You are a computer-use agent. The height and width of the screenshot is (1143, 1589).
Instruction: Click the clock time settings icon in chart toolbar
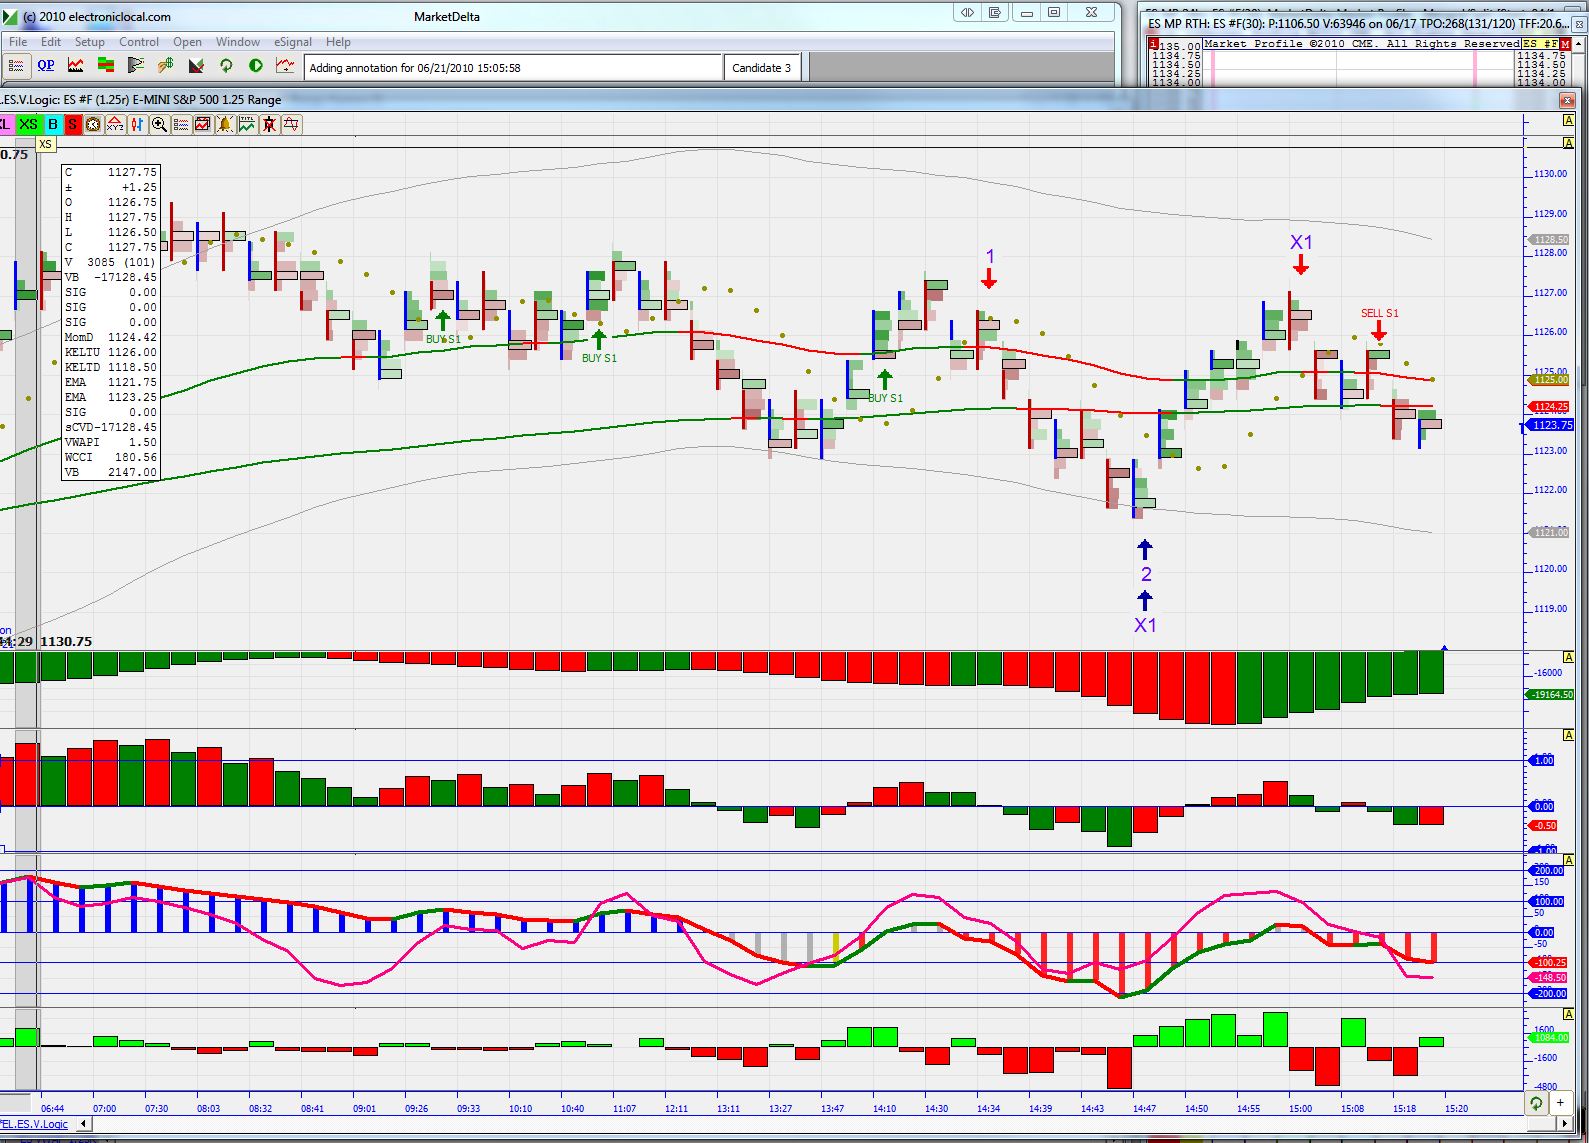pos(93,124)
